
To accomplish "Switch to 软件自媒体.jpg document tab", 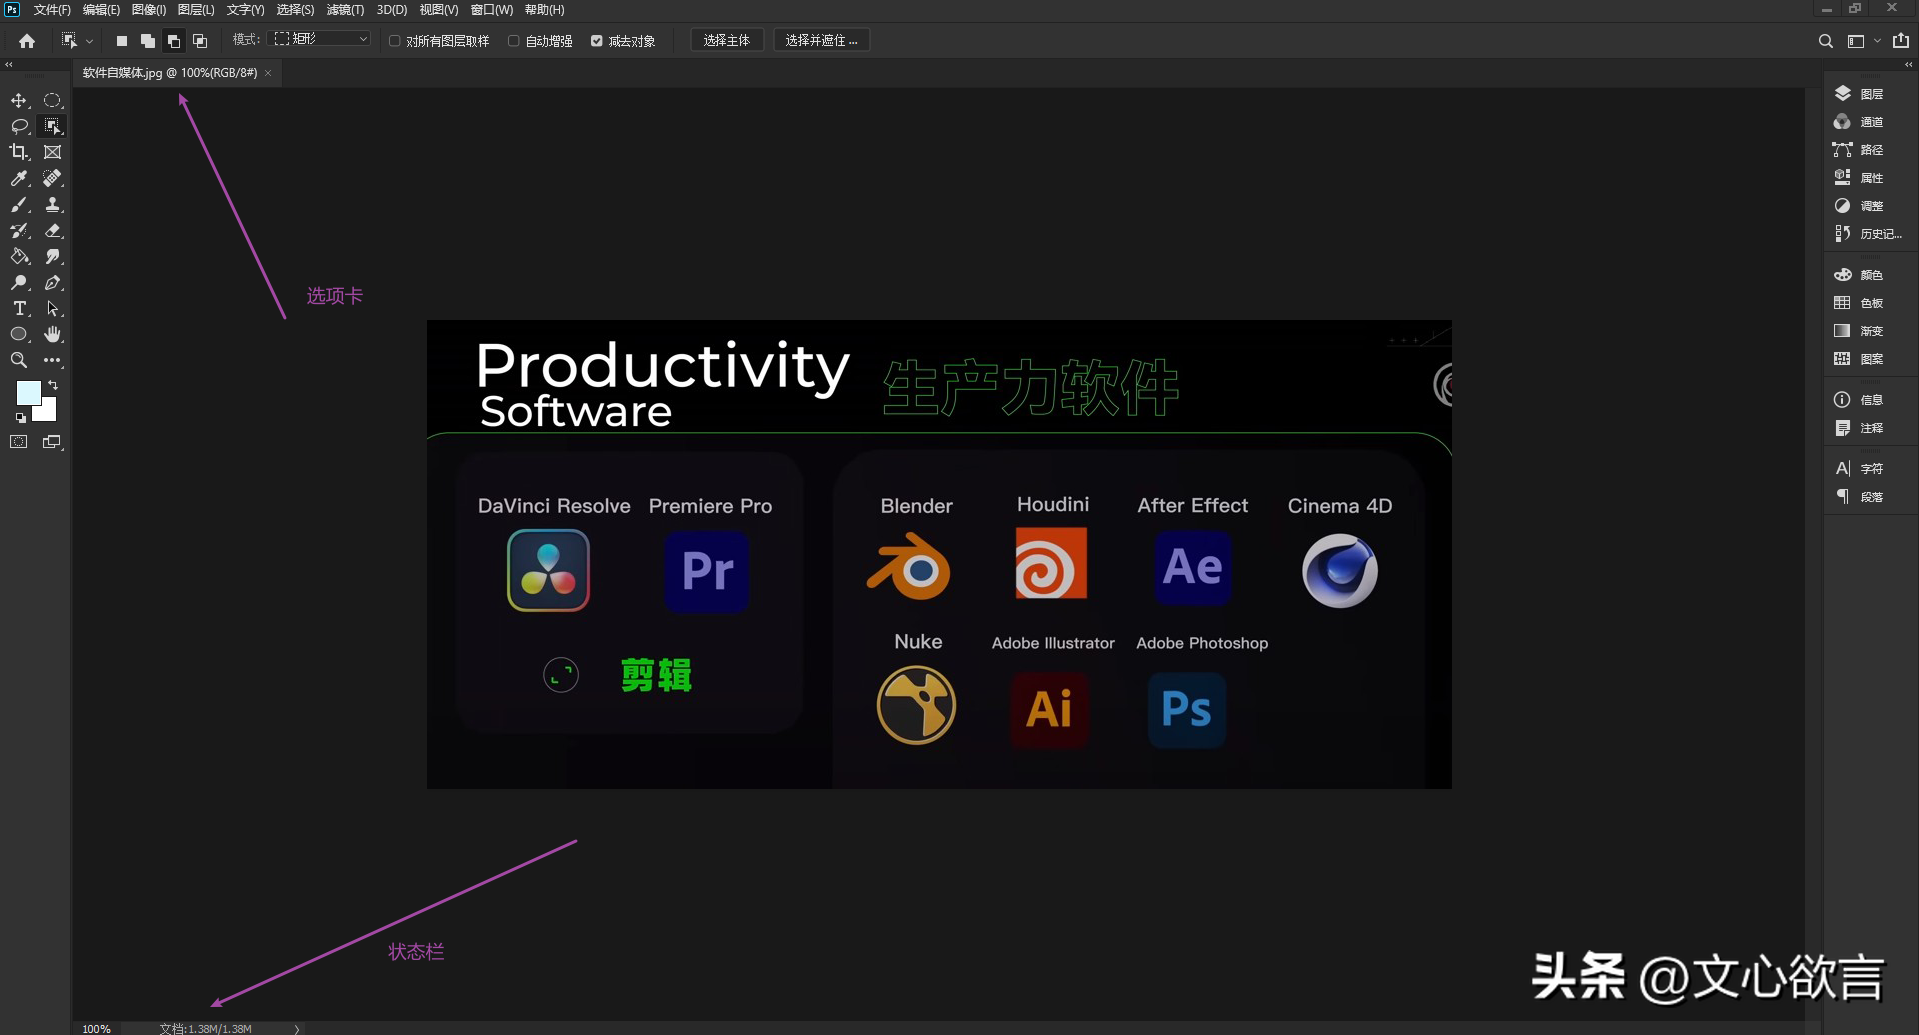I will point(170,73).
